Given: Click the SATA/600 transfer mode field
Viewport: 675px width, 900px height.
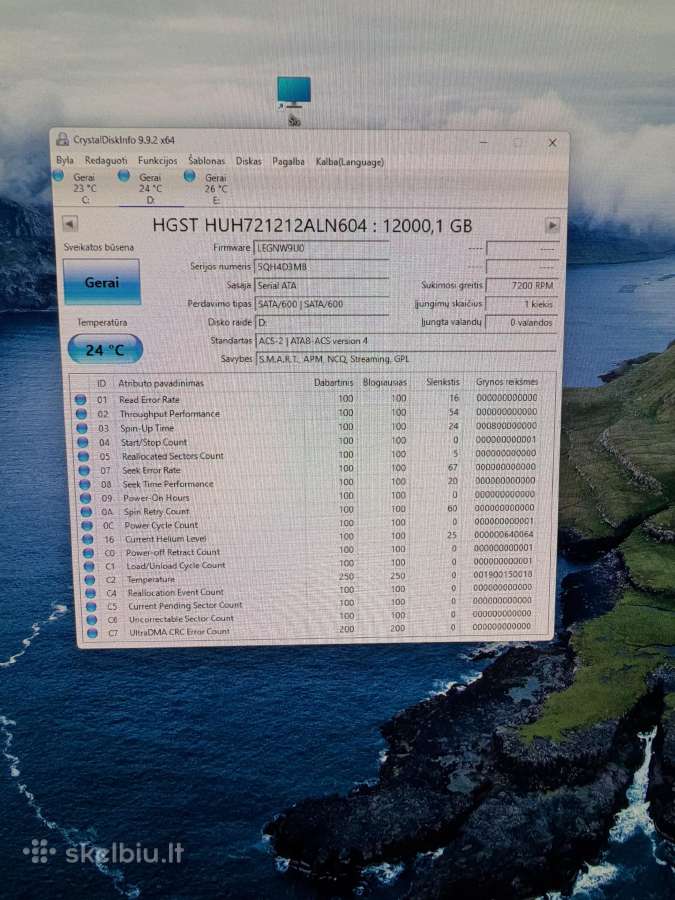Looking at the screenshot, I should pos(321,304).
